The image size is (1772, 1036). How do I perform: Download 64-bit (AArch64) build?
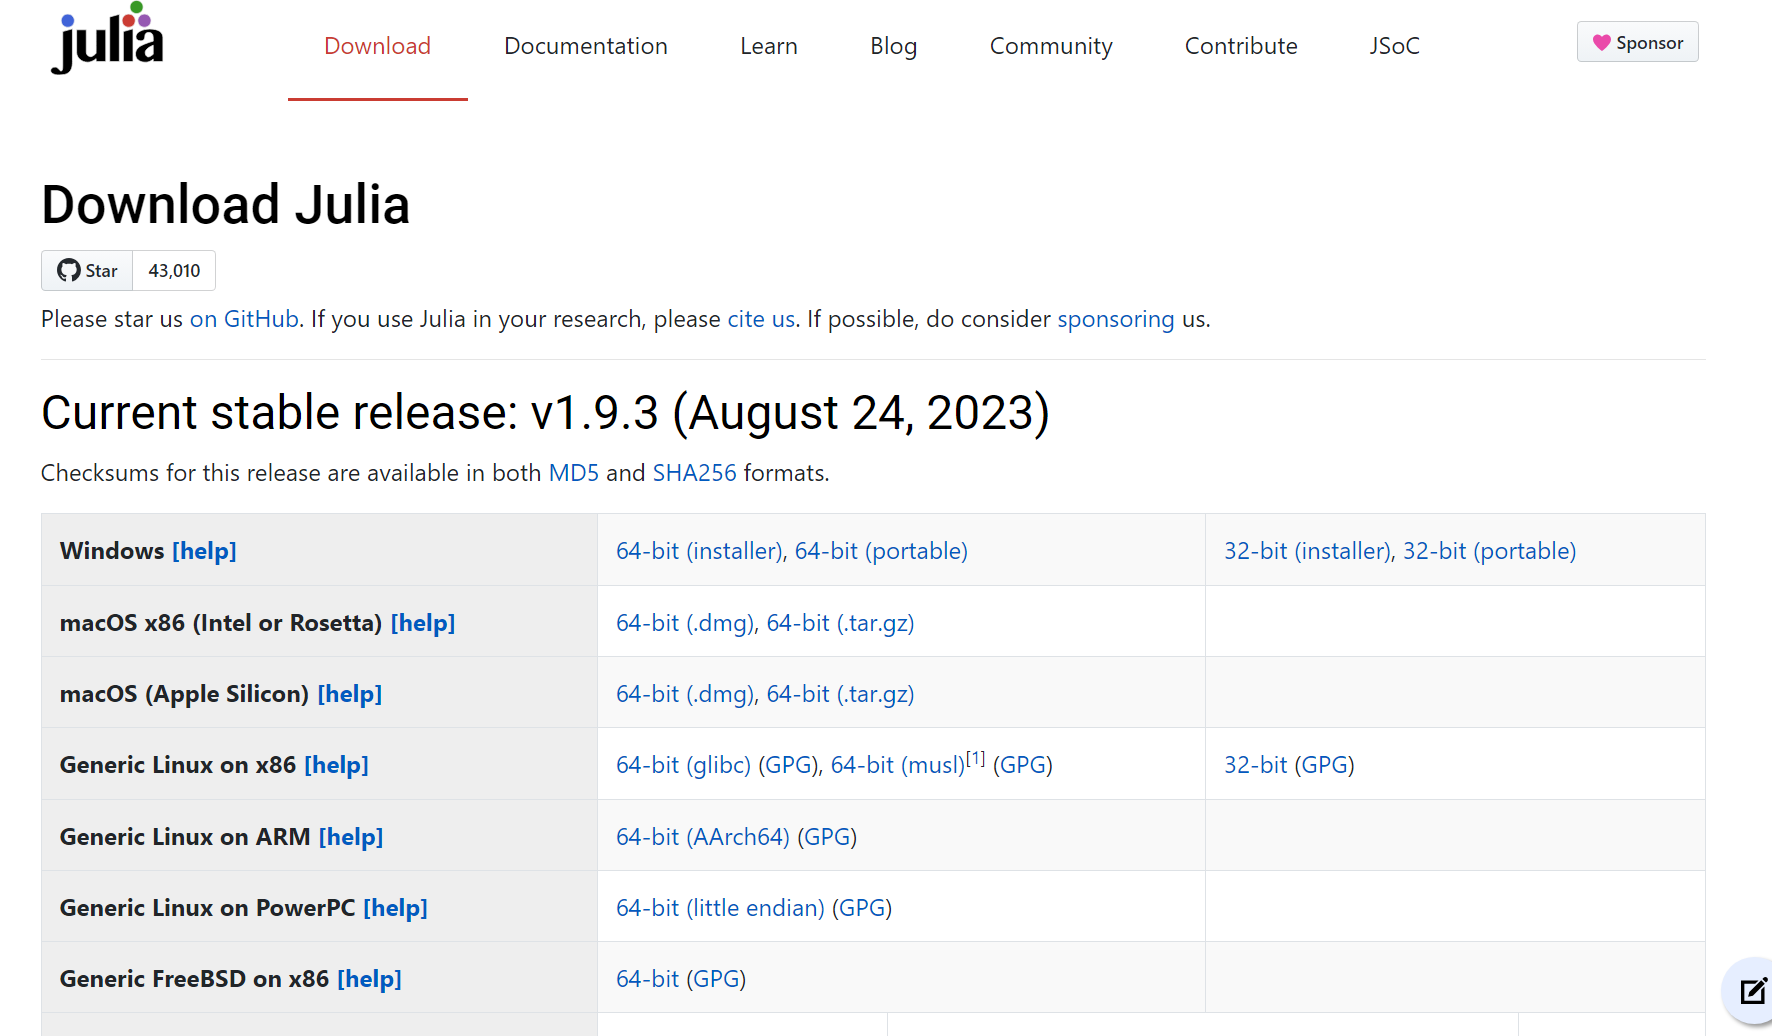coord(703,837)
